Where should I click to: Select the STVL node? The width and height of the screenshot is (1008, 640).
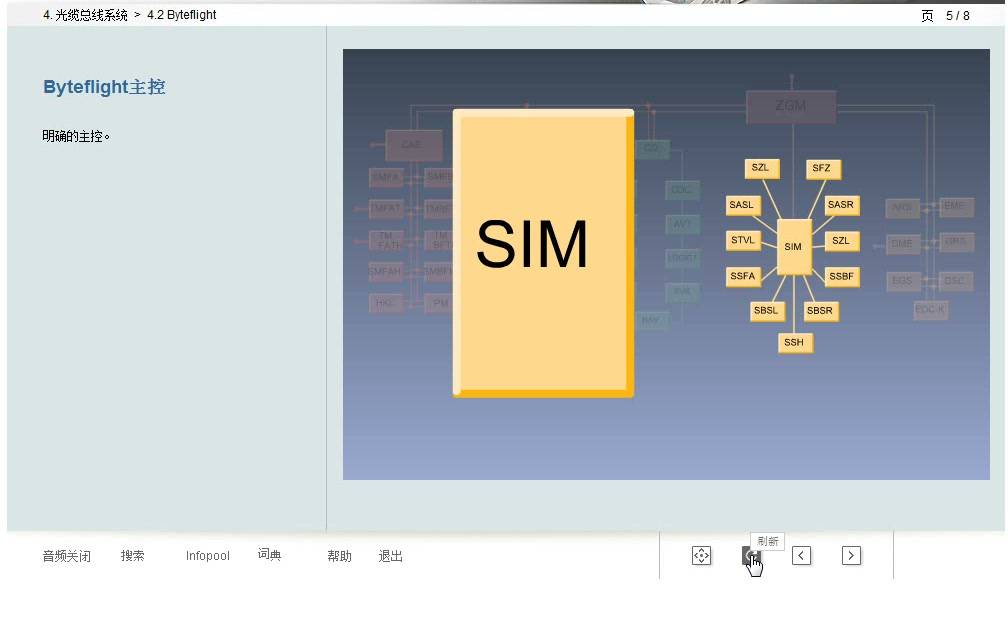[x=743, y=241]
